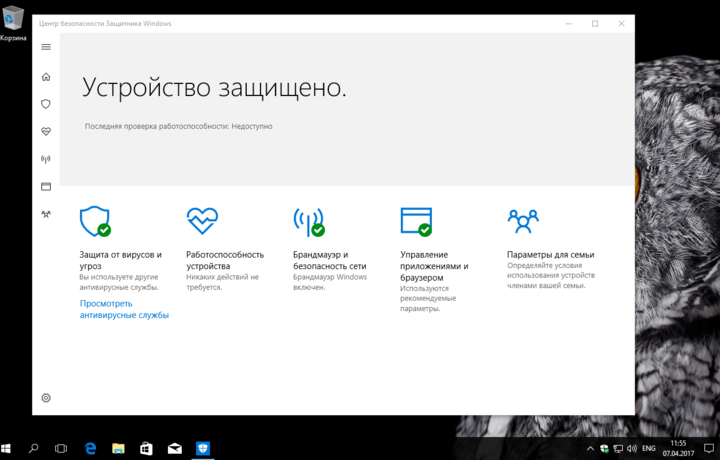This screenshot has width=720, height=460.
Task: Go to Home in the sidebar
Action: (x=46, y=77)
